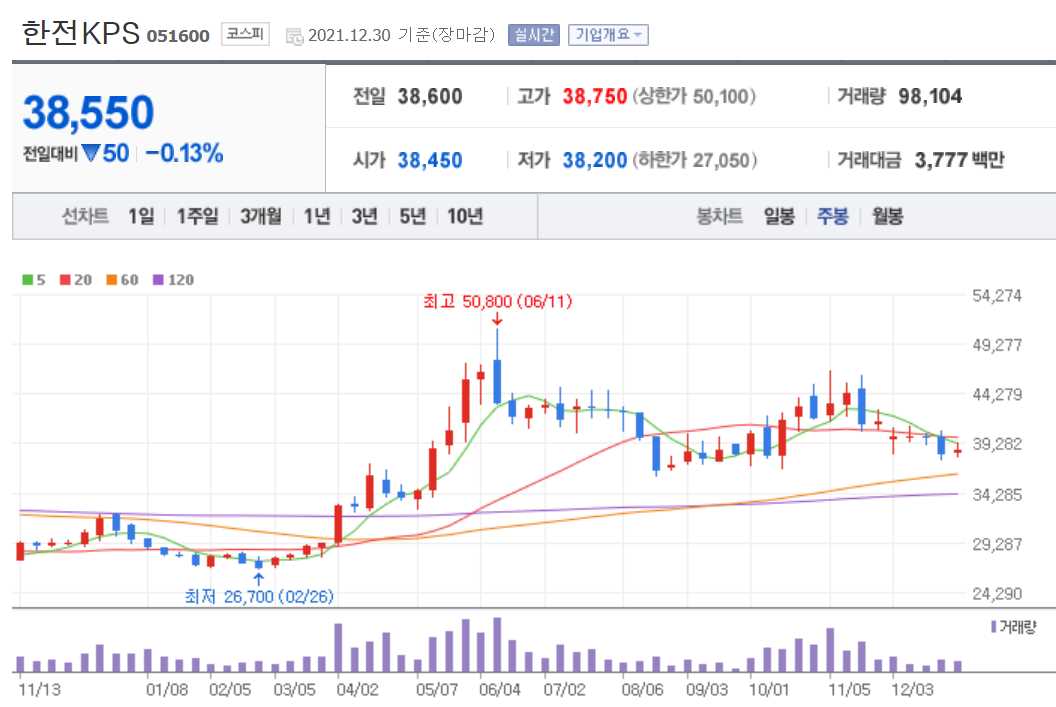Click the 전일 value 38,600

click(x=430, y=96)
